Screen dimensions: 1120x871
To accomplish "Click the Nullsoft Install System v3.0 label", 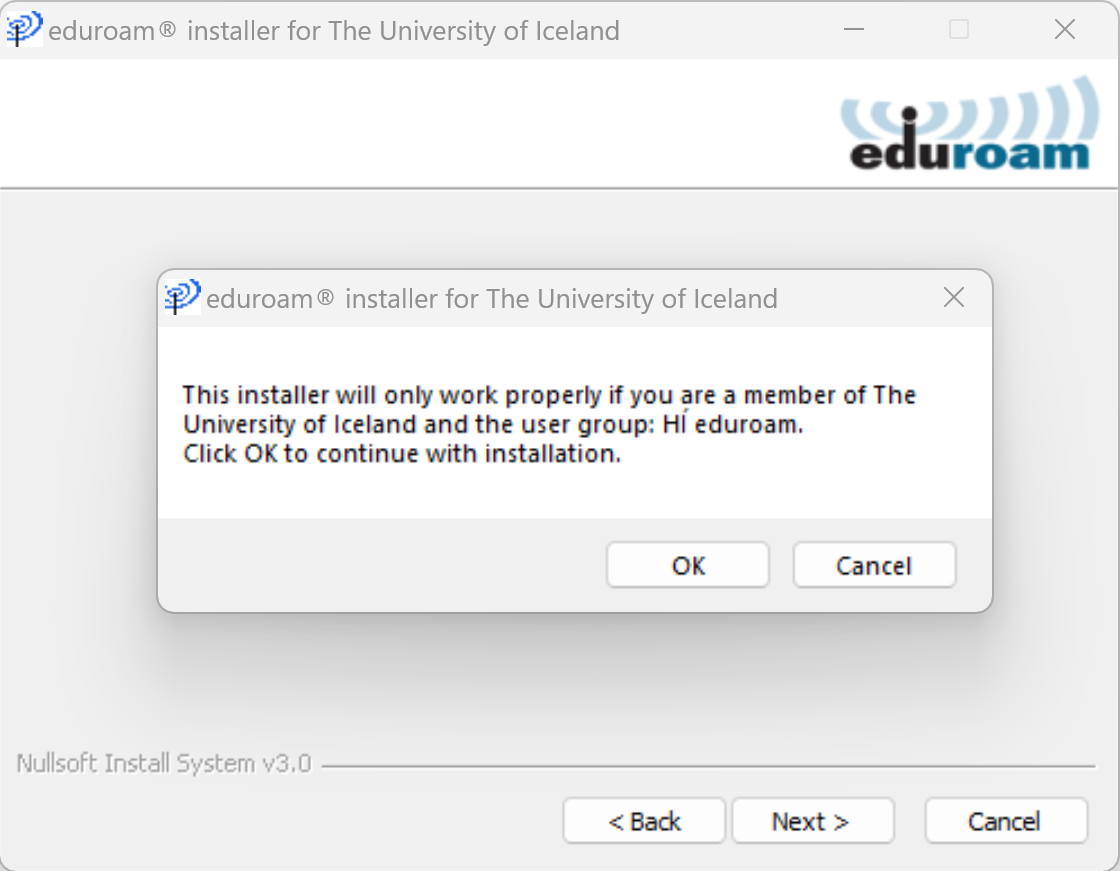I will tap(164, 763).
